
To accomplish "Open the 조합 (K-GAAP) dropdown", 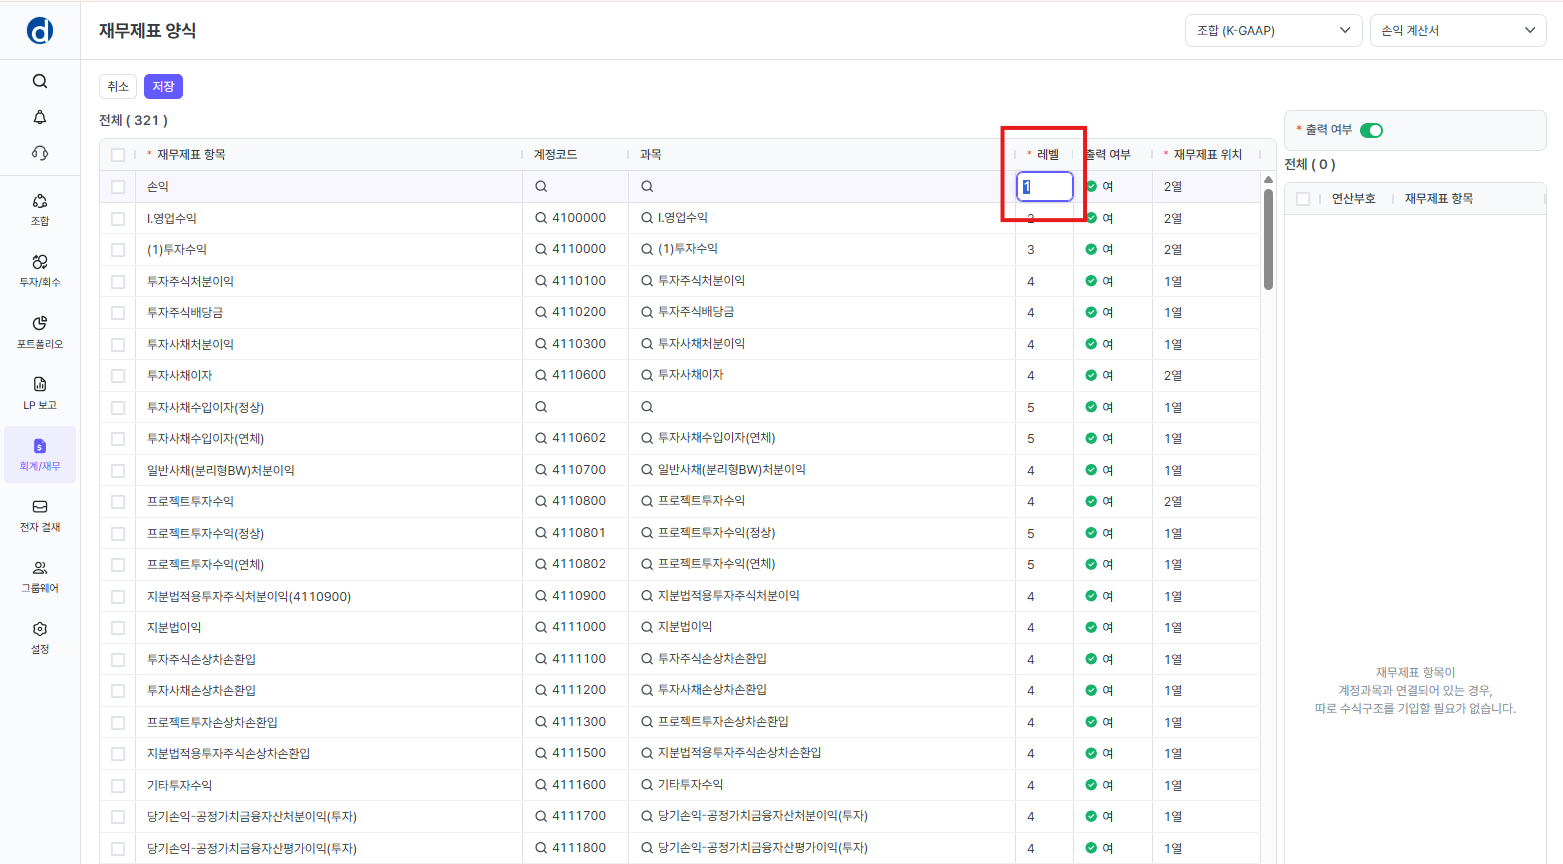I will click(1273, 31).
